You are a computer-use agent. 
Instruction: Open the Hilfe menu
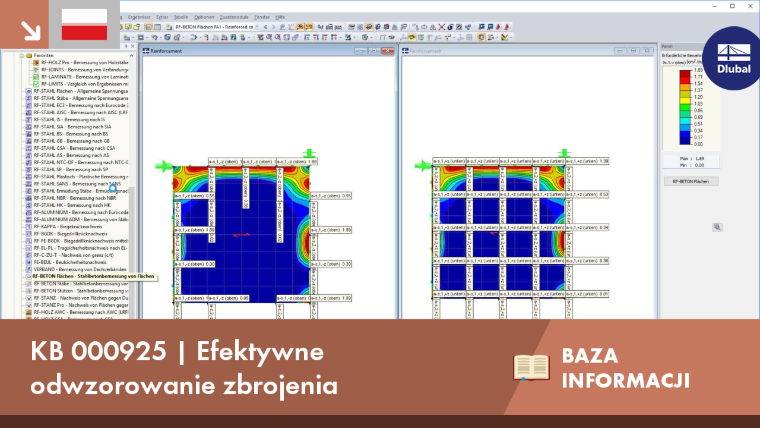[x=280, y=17]
